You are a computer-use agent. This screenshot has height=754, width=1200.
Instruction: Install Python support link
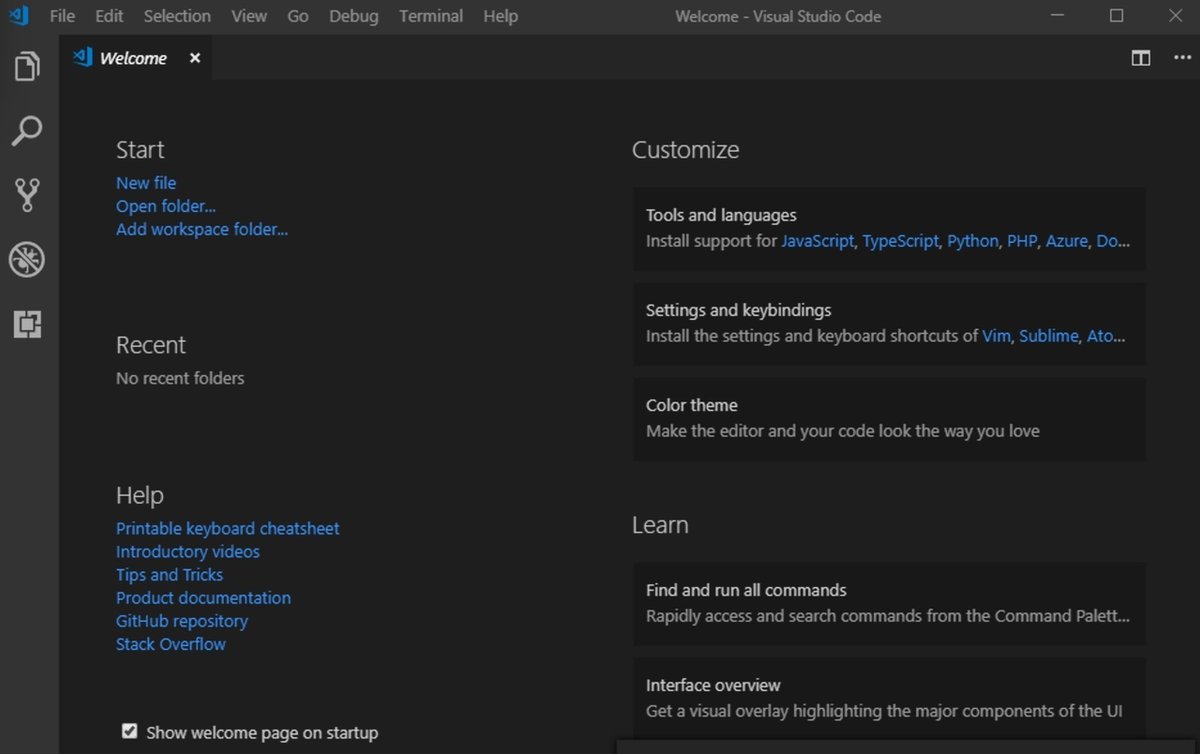click(x=973, y=241)
